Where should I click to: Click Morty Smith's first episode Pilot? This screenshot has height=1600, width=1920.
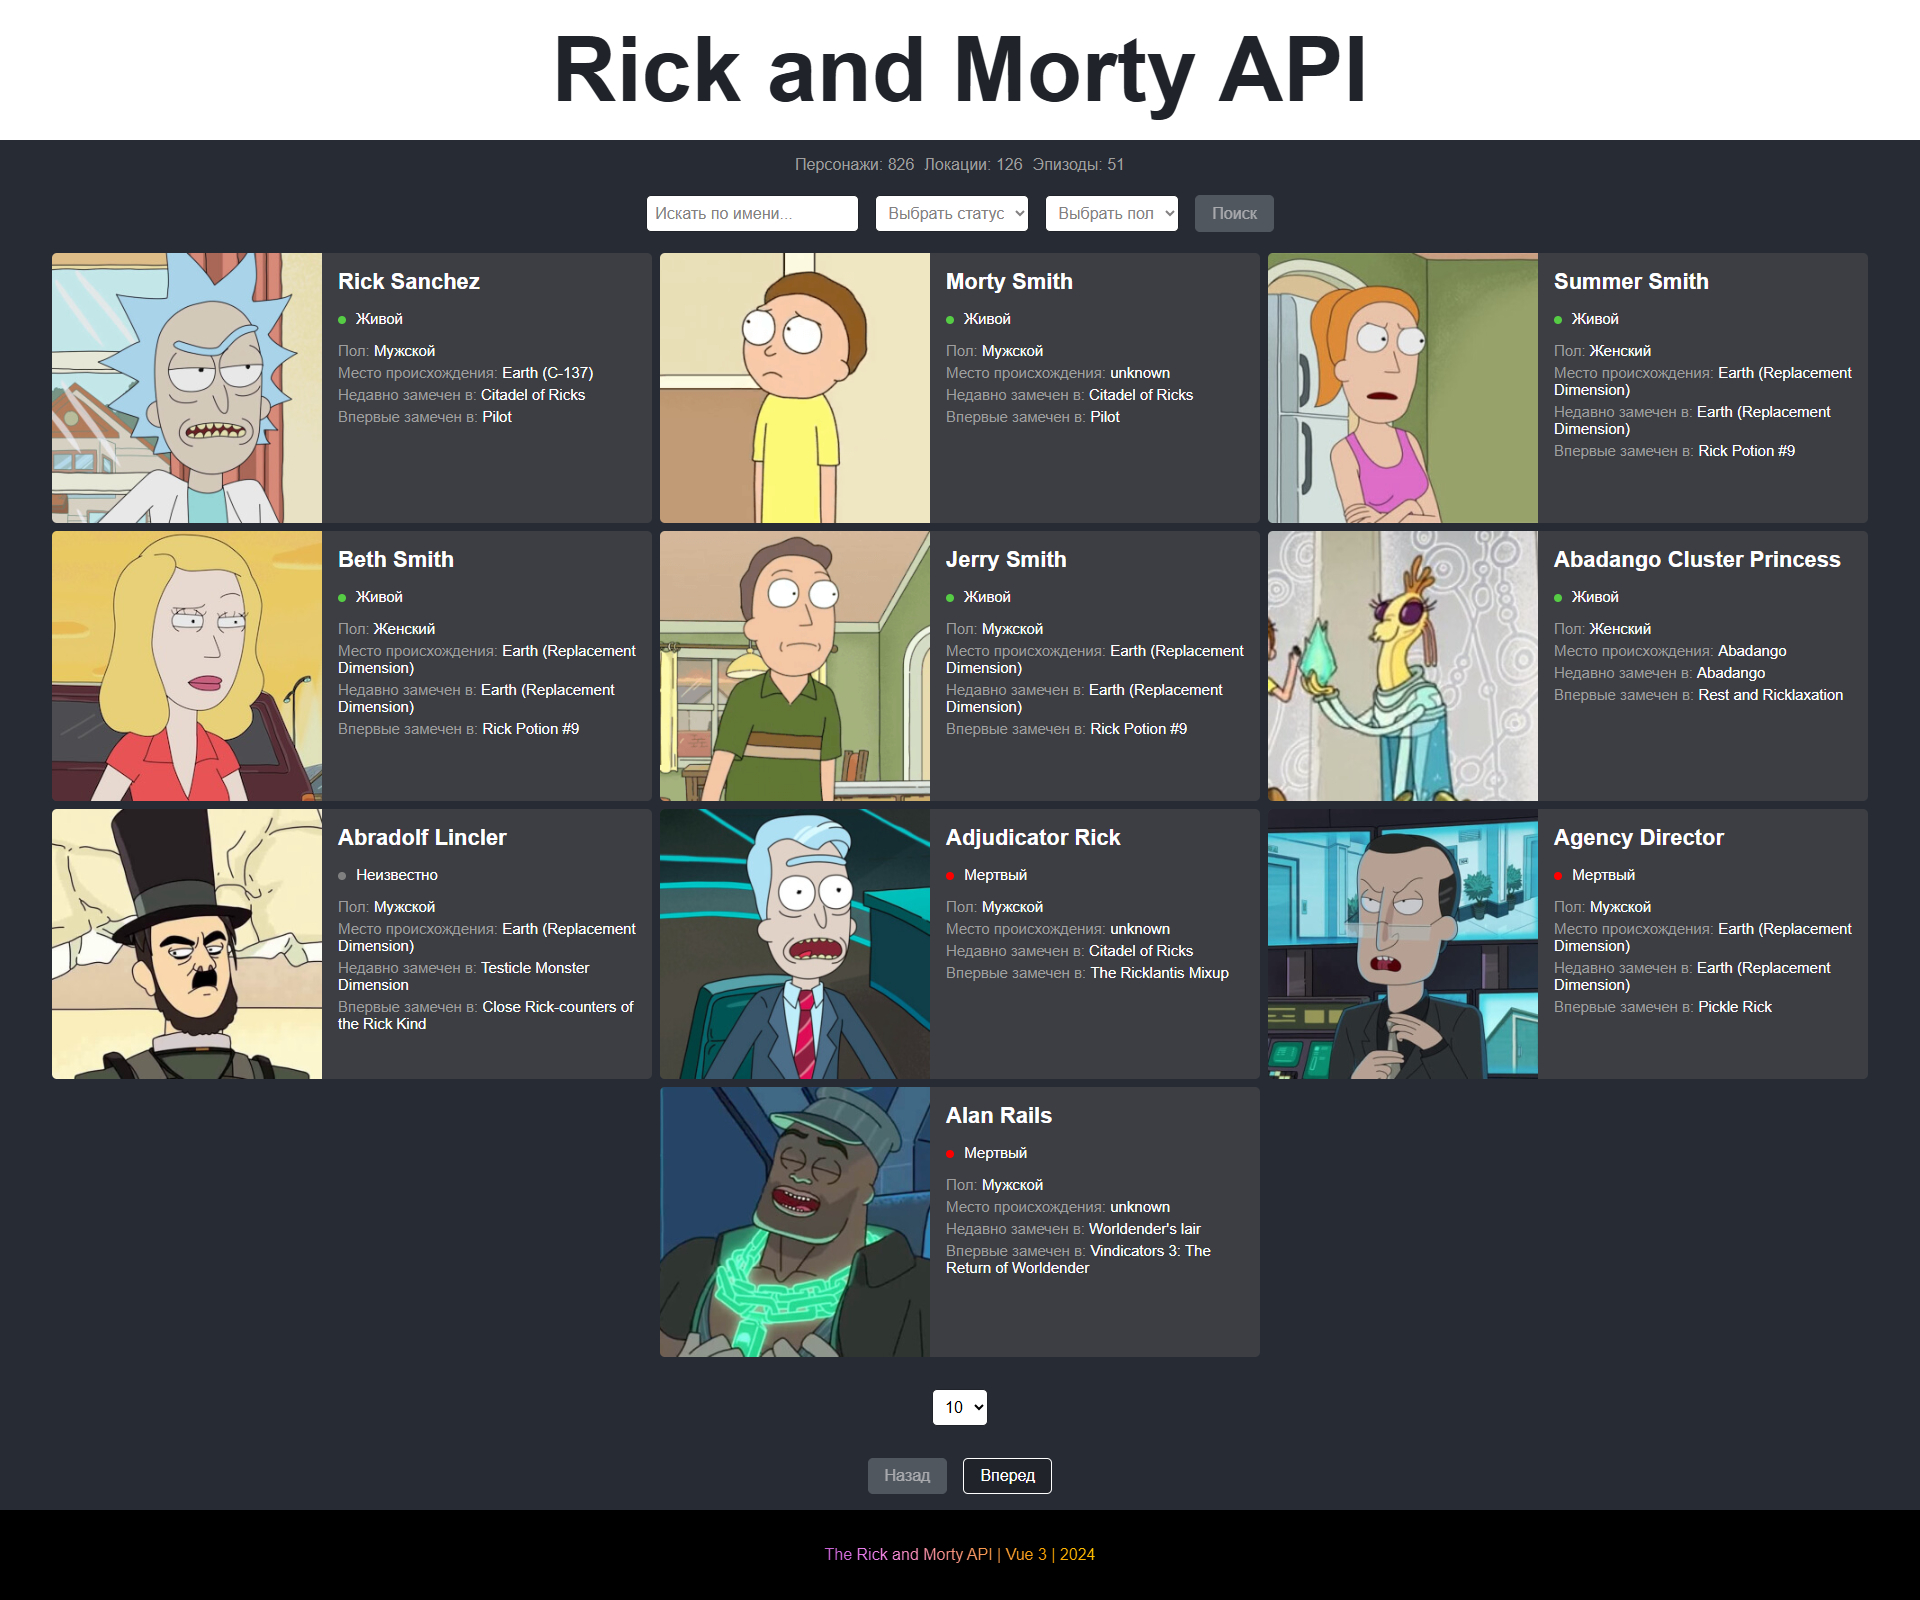1105,417
